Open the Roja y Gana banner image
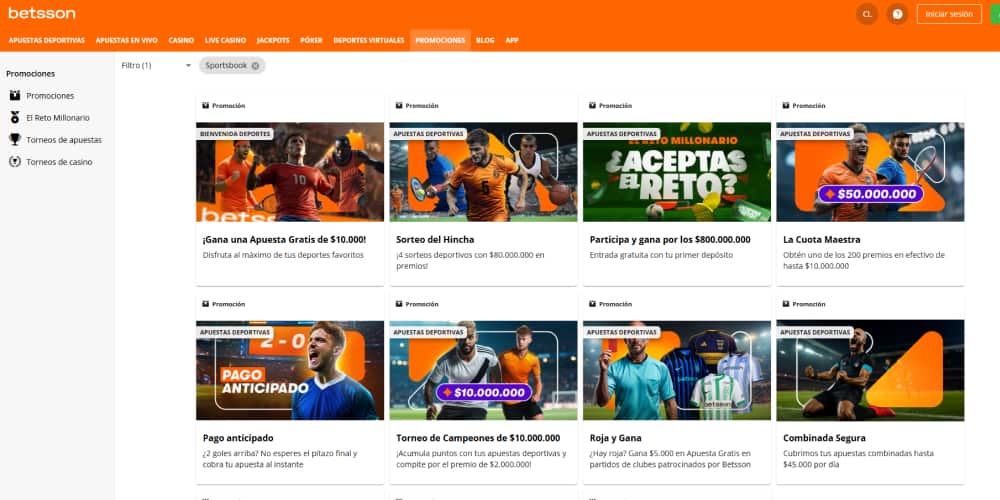The width and height of the screenshot is (1000, 500). pos(677,370)
